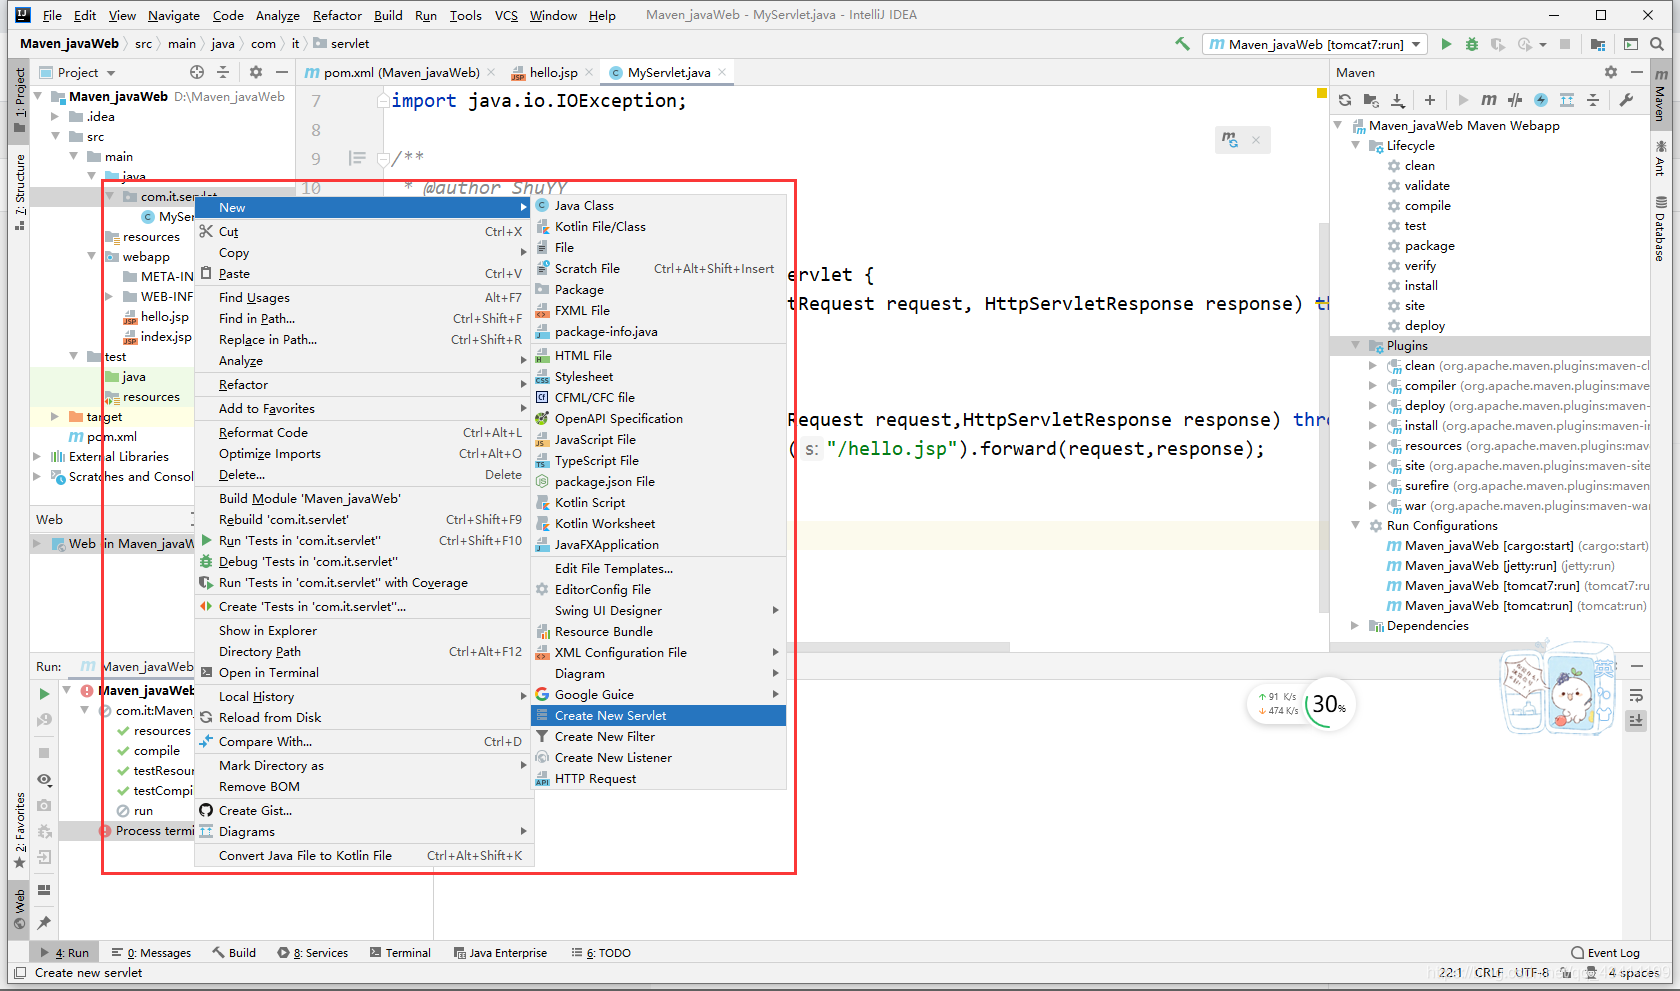Click the Debug bug icon in top toolbar

click(x=1472, y=44)
